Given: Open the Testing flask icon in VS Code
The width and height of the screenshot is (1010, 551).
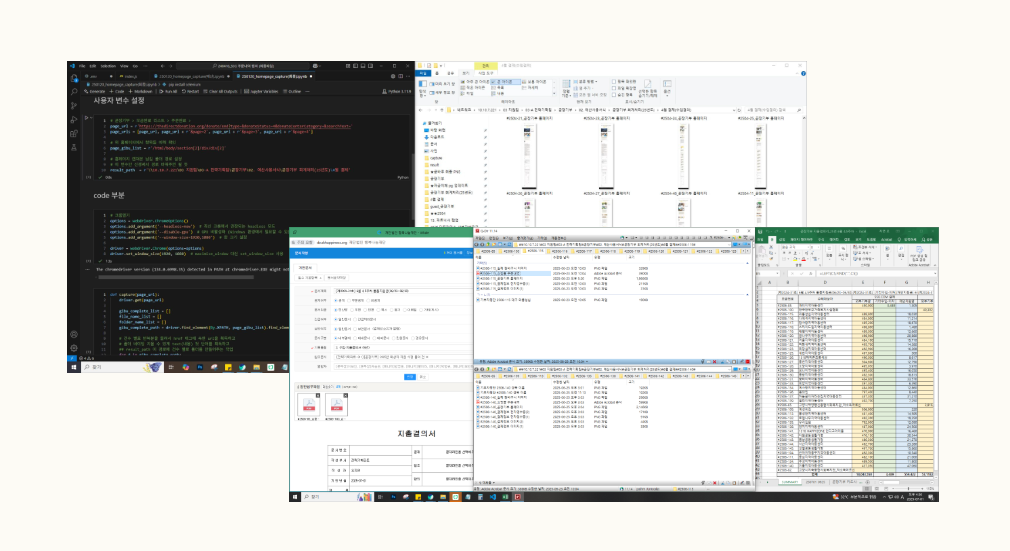Looking at the screenshot, I should (73, 148).
